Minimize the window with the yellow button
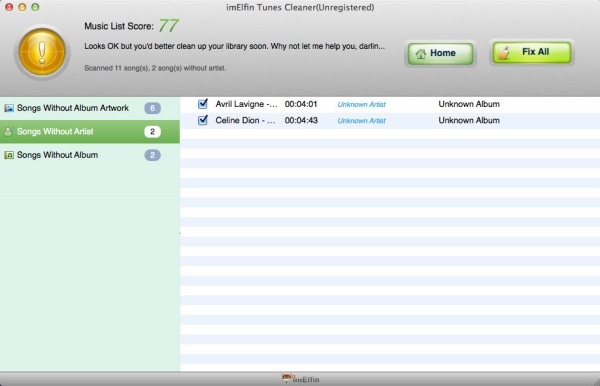 pyautogui.click(x=22, y=7)
